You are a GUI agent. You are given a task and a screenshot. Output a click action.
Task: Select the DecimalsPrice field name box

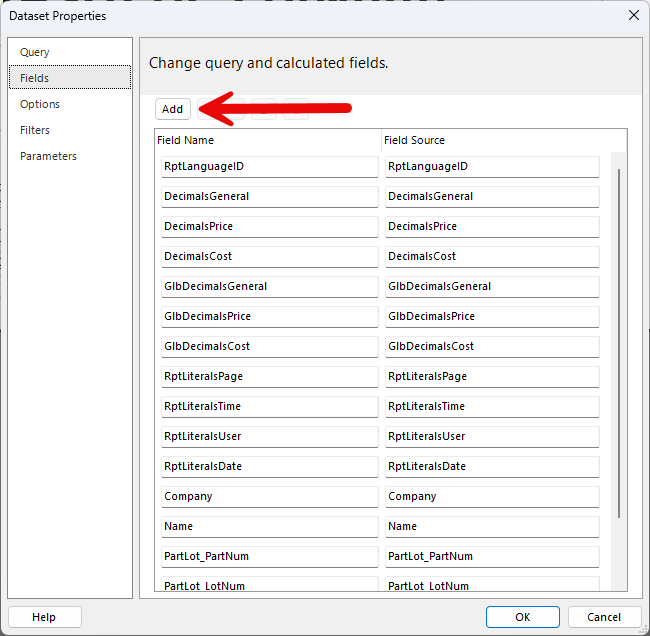pyautogui.click(x=269, y=227)
